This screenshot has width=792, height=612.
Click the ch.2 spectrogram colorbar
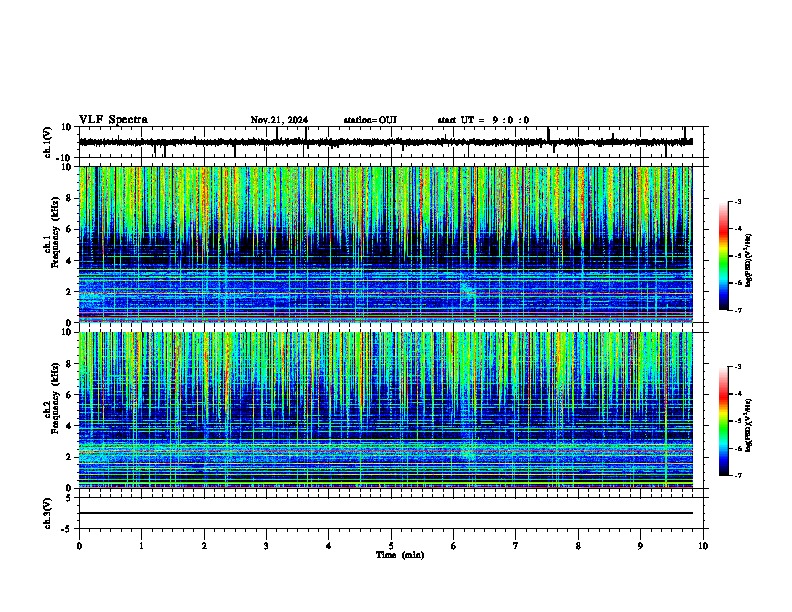point(724,421)
